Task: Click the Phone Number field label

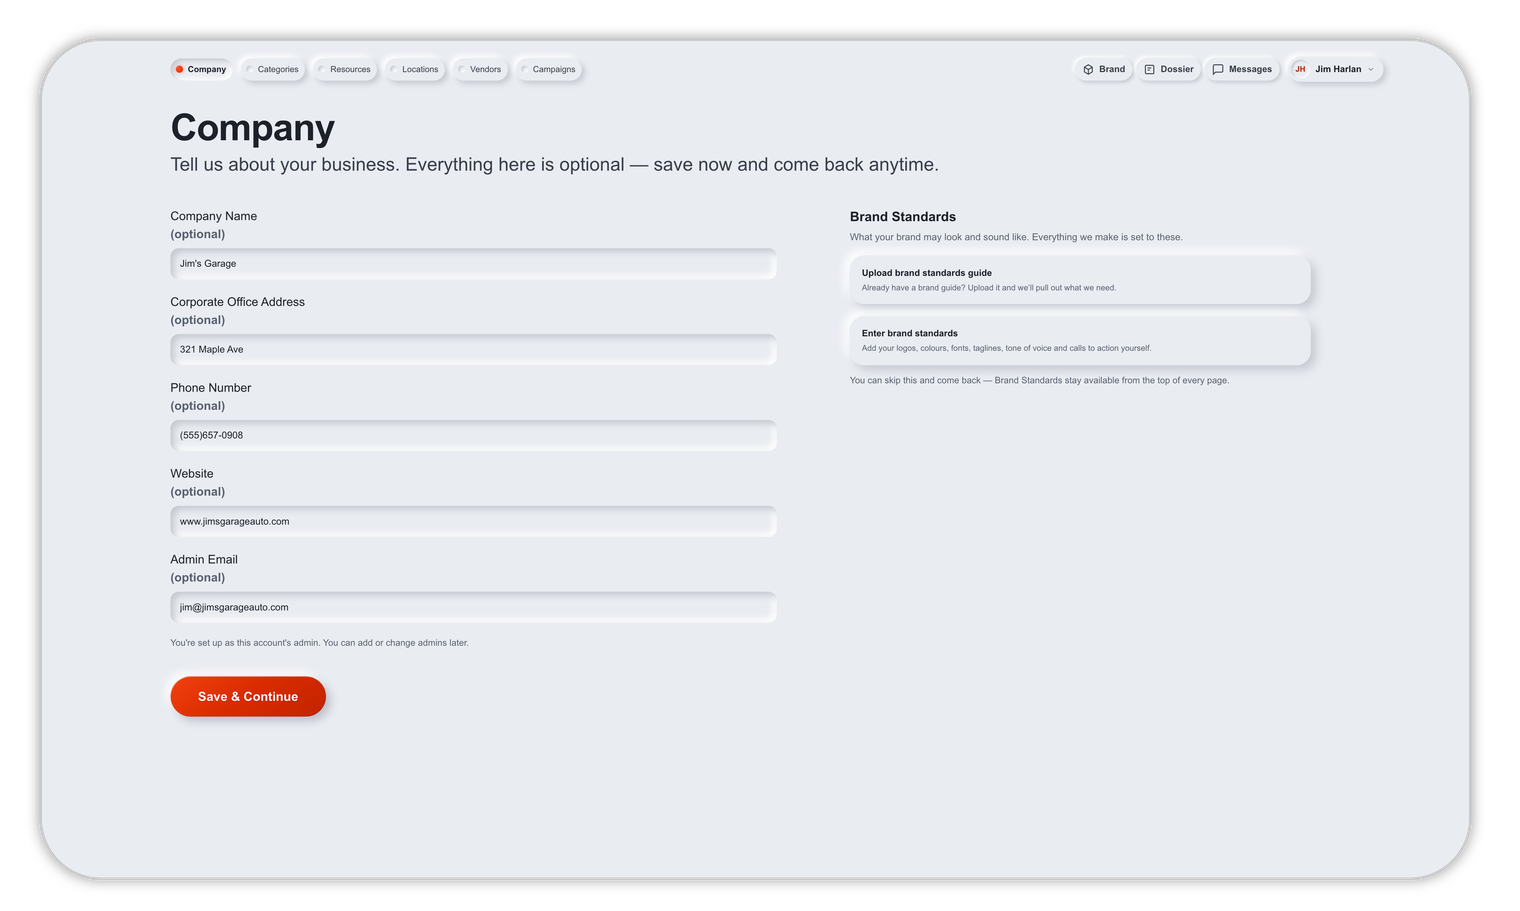Action: coord(211,389)
